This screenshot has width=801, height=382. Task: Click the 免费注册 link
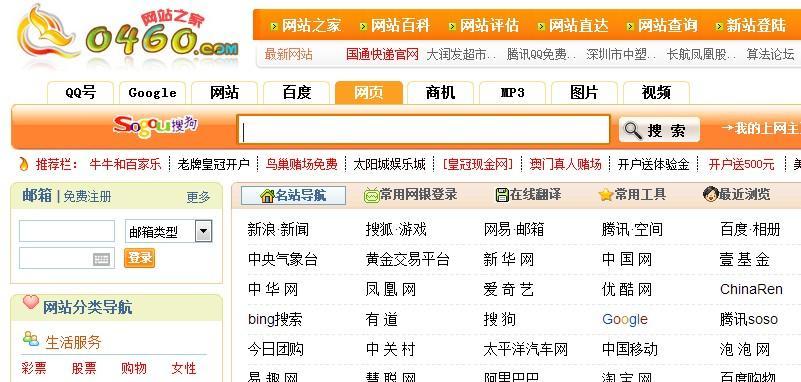87,197
